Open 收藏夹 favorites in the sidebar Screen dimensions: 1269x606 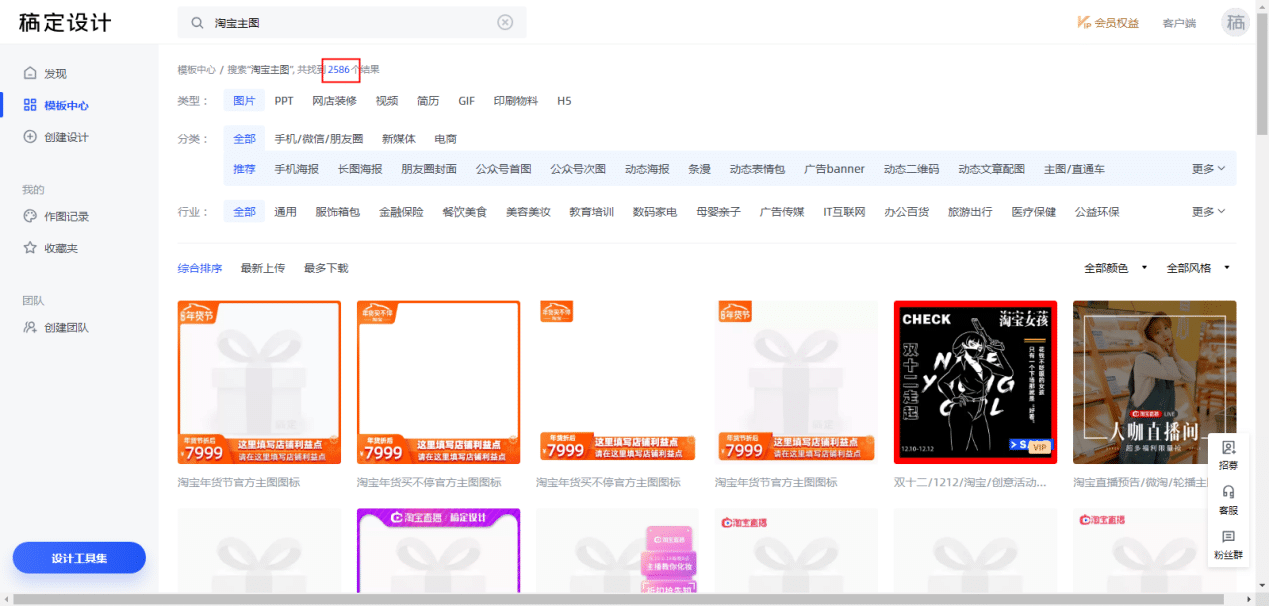(x=50, y=248)
